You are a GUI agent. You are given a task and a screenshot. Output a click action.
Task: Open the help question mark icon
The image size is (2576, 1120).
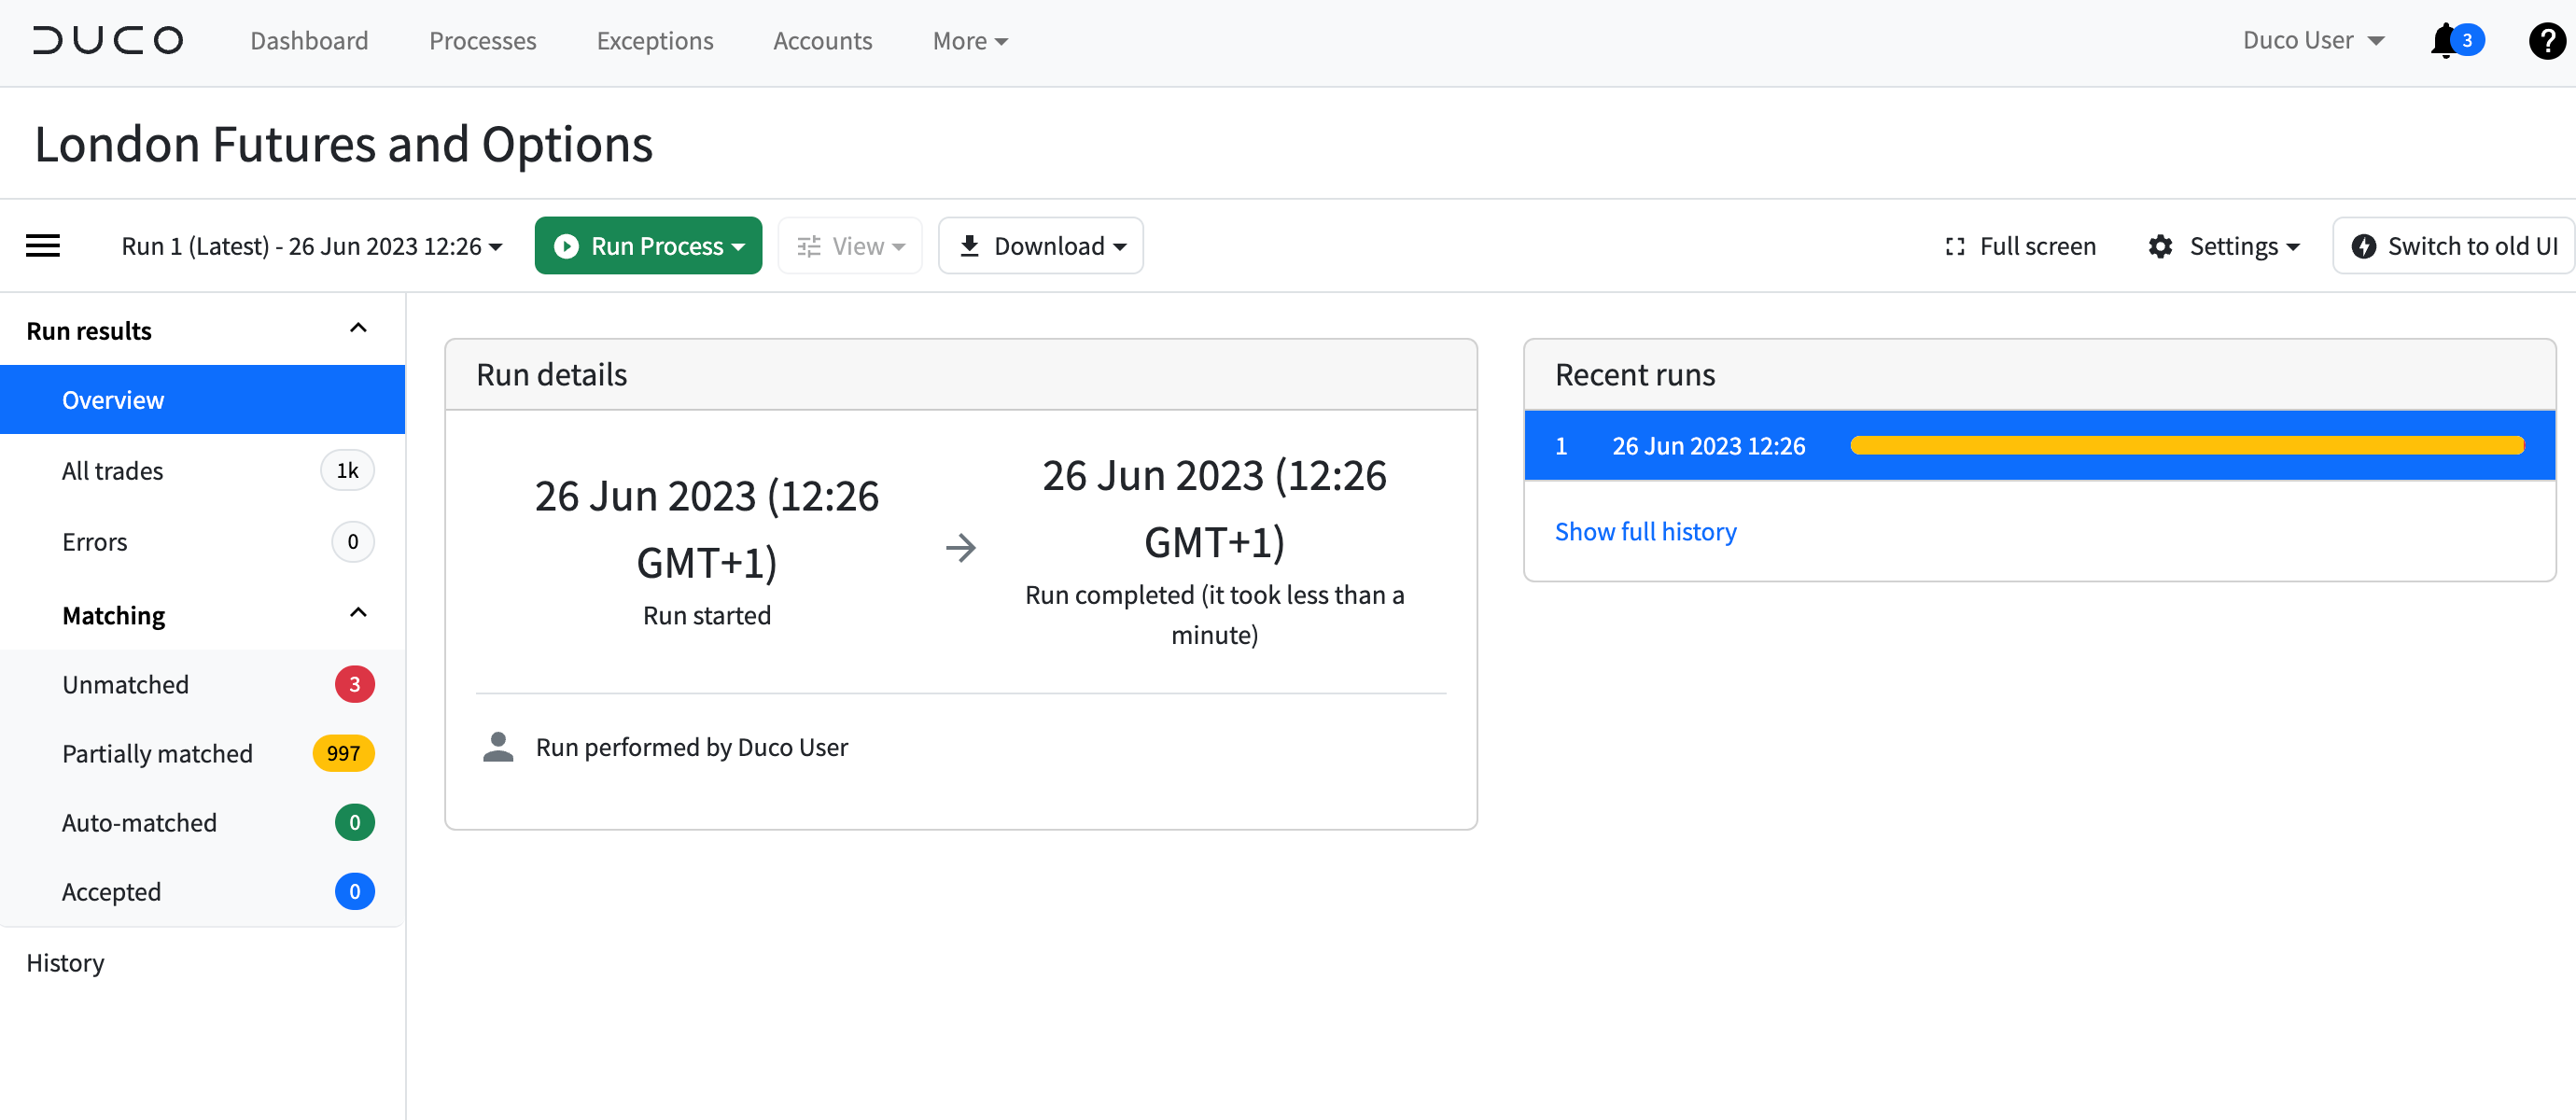click(2546, 40)
